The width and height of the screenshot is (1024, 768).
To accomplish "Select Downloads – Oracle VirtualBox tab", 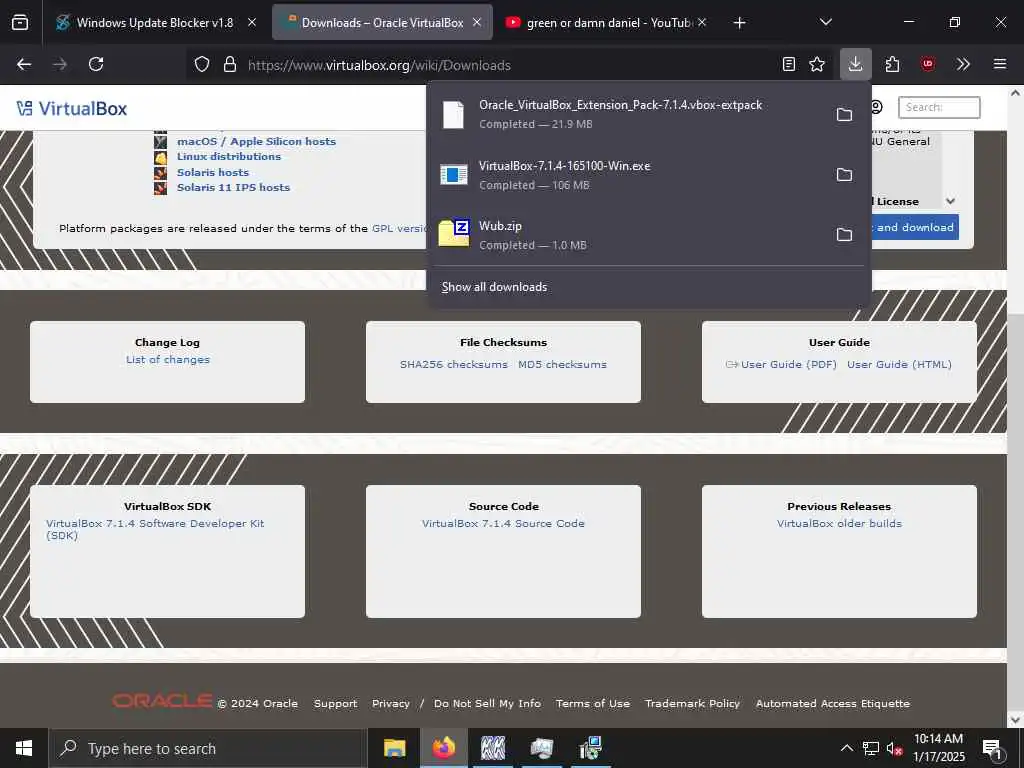I will point(382,23).
